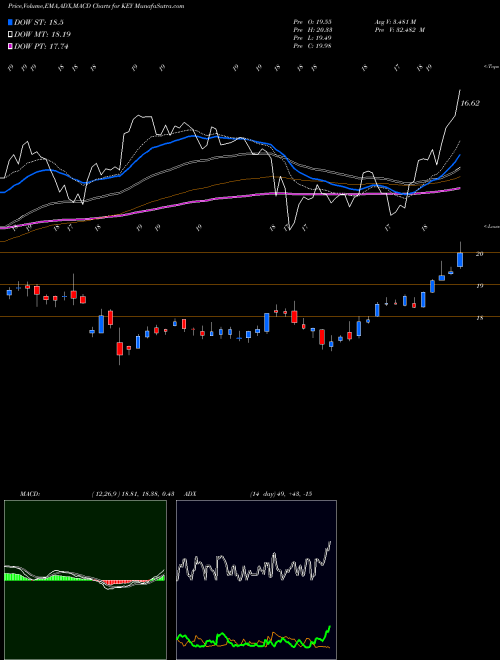
Task: Click the 19 price axis label
Action: point(479,286)
